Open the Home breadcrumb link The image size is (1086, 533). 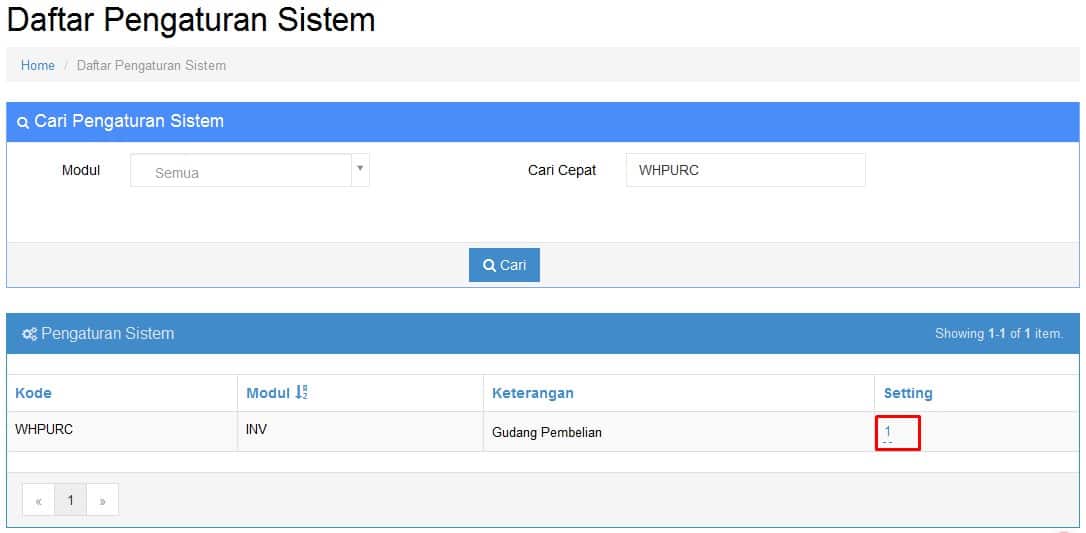pyautogui.click(x=37, y=66)
